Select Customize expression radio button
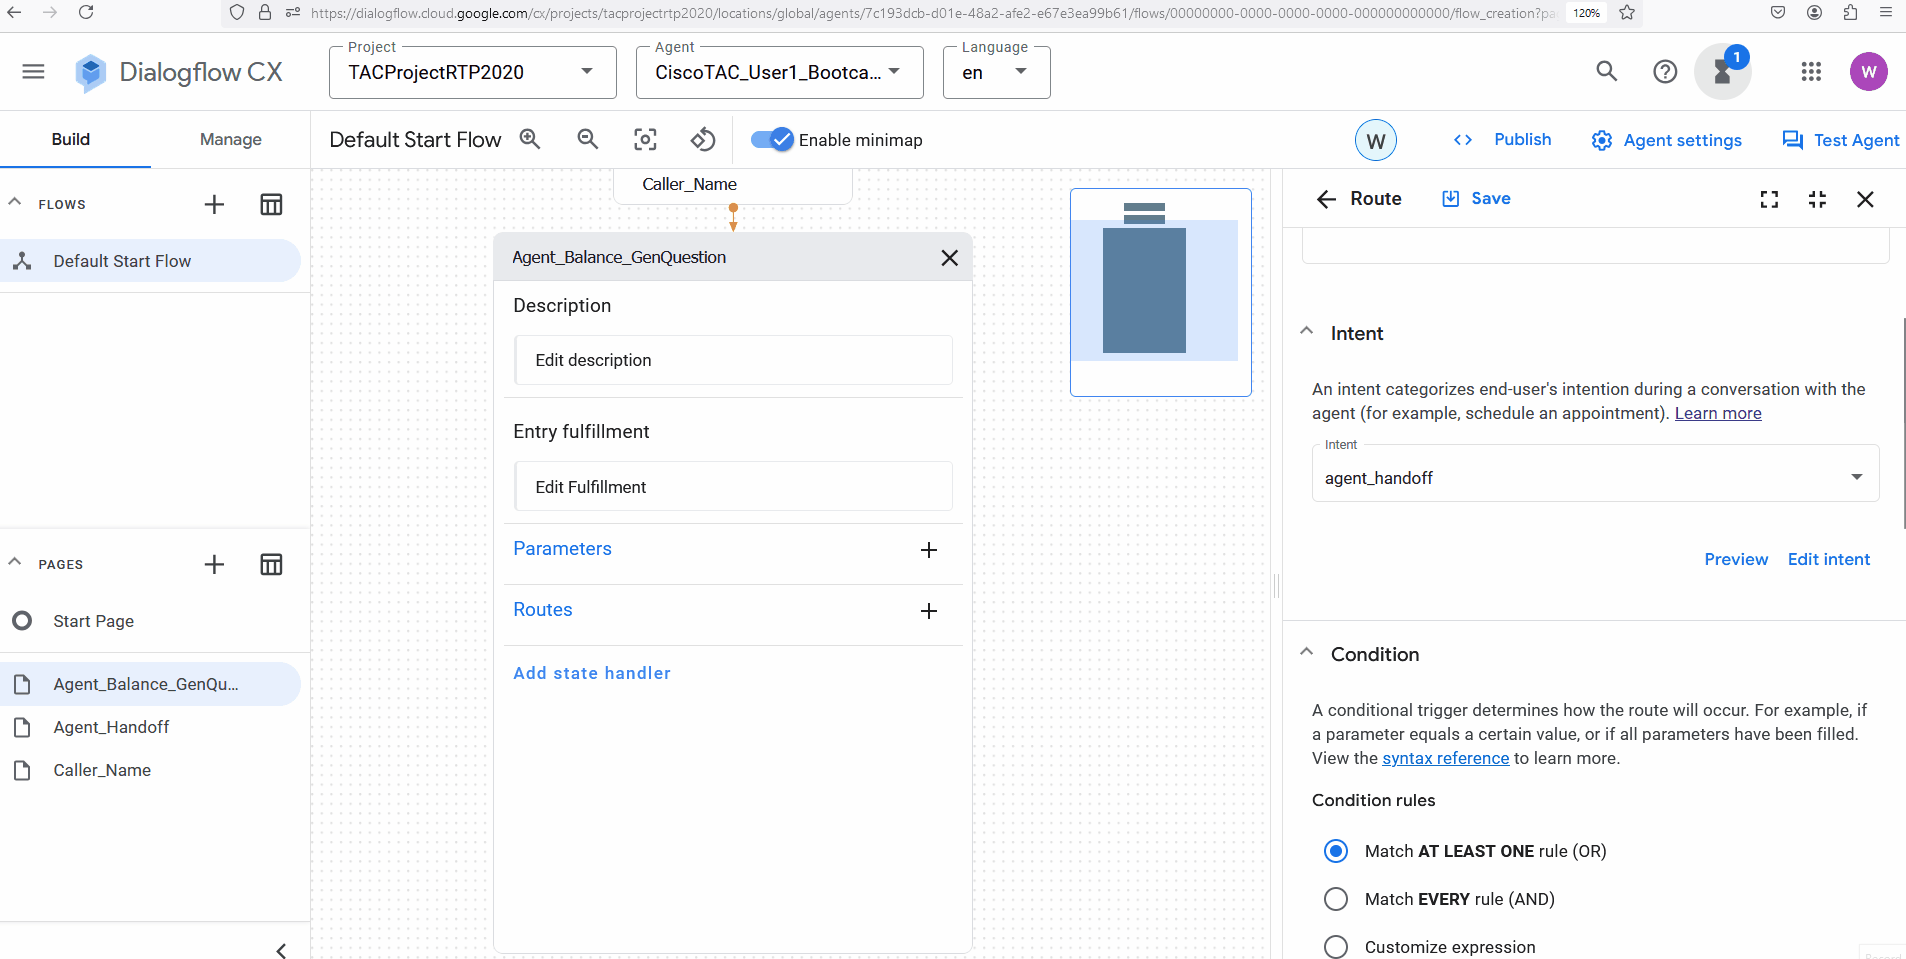1906x959 pixels. [1336, 946]
